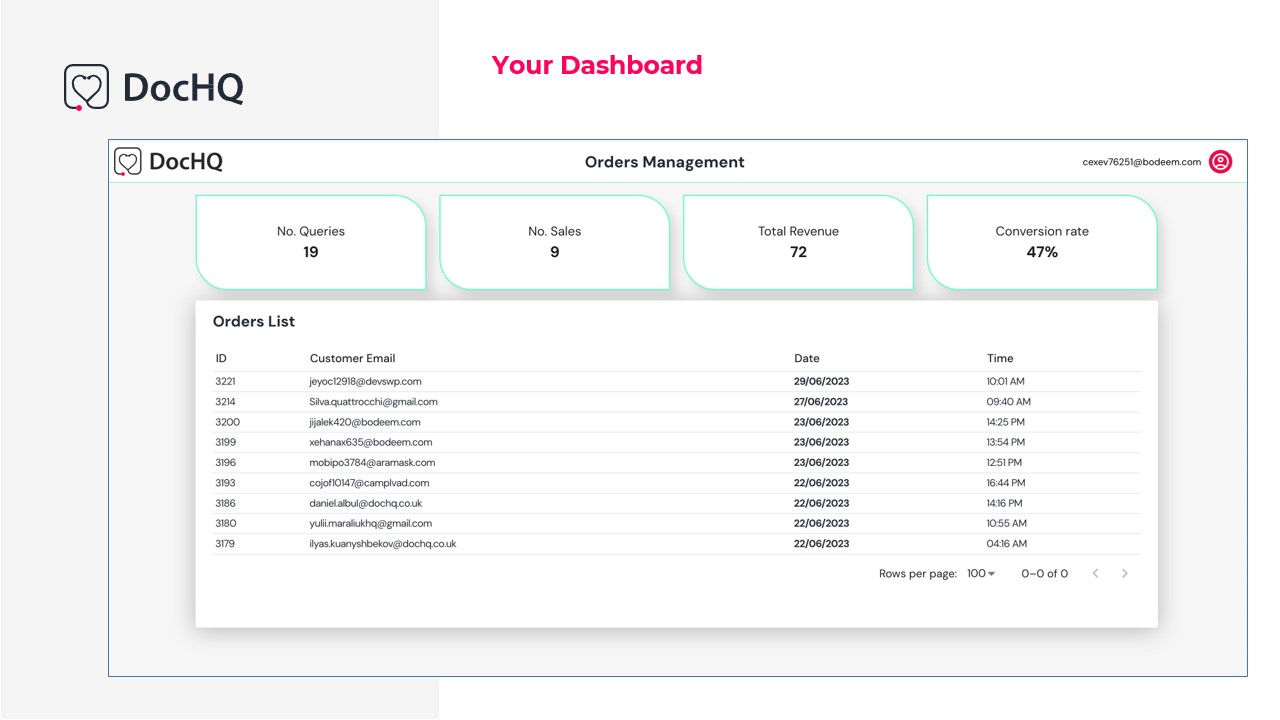Click the Time column header

tap(1000, 358)
